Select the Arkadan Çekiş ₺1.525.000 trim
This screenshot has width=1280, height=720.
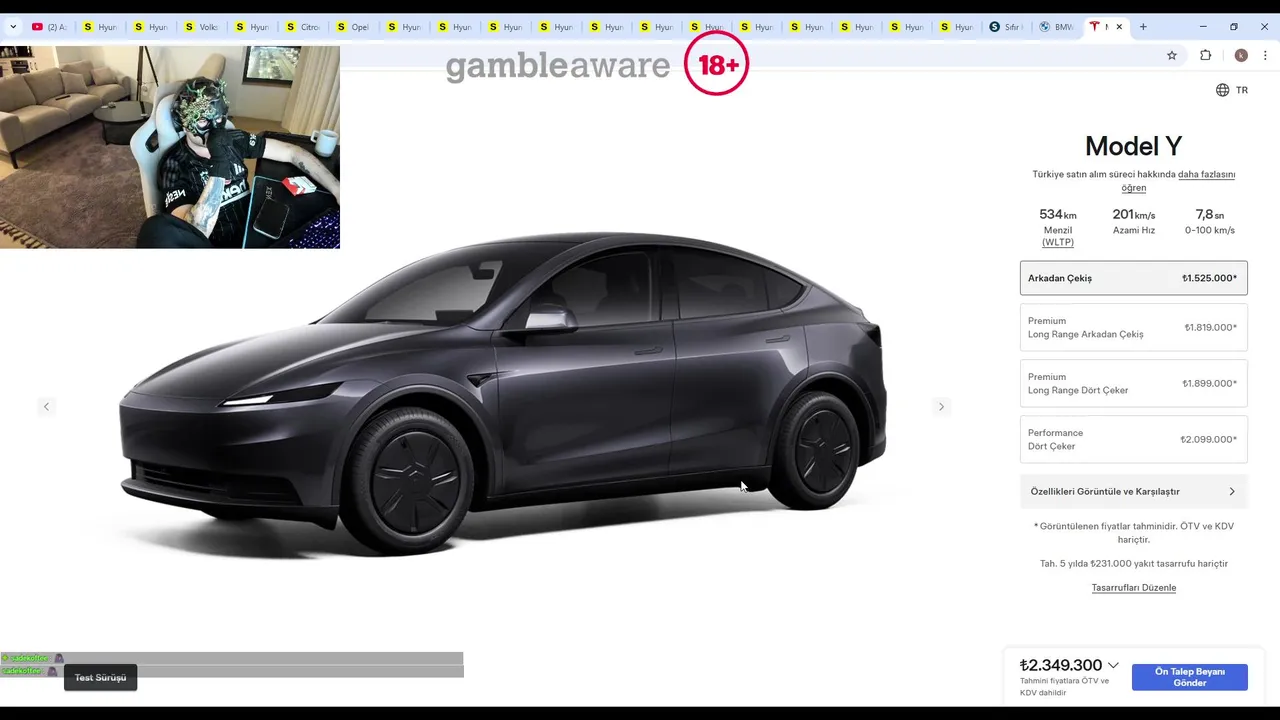pos(1134,278)
